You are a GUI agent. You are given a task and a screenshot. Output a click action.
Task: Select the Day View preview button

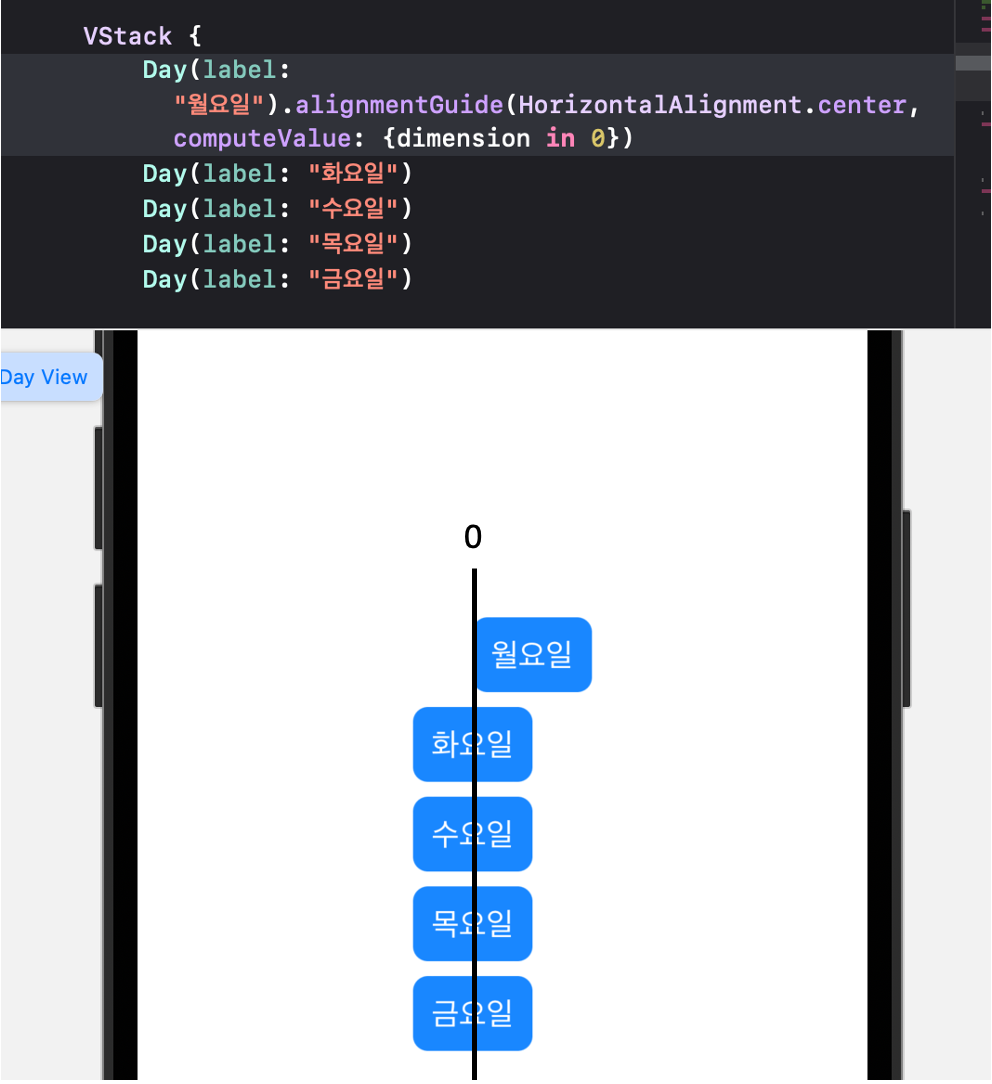[x=48, y=377]
